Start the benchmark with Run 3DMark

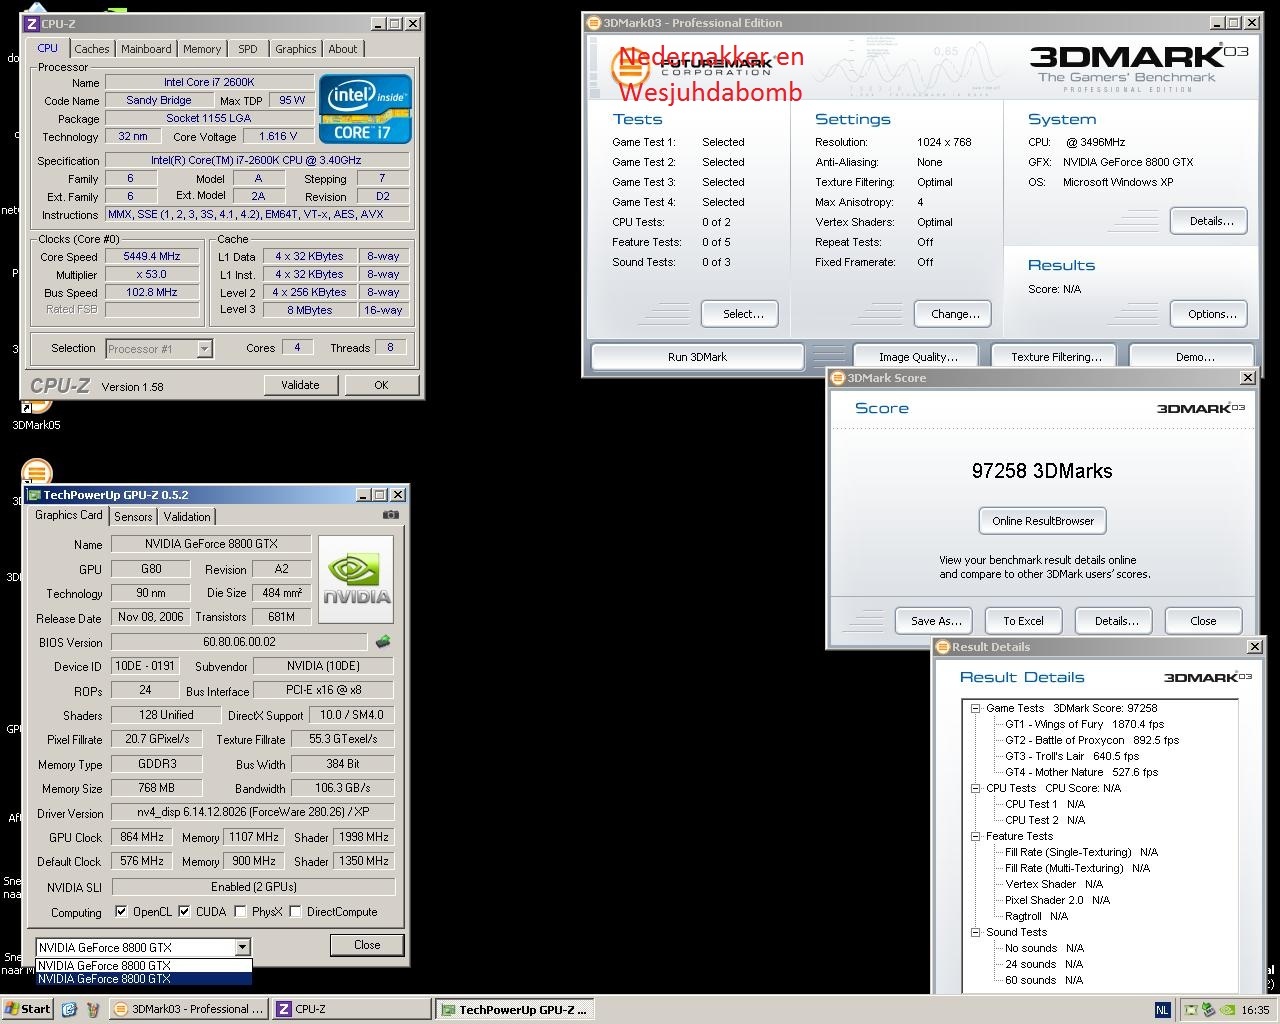(x=698, y=357)
